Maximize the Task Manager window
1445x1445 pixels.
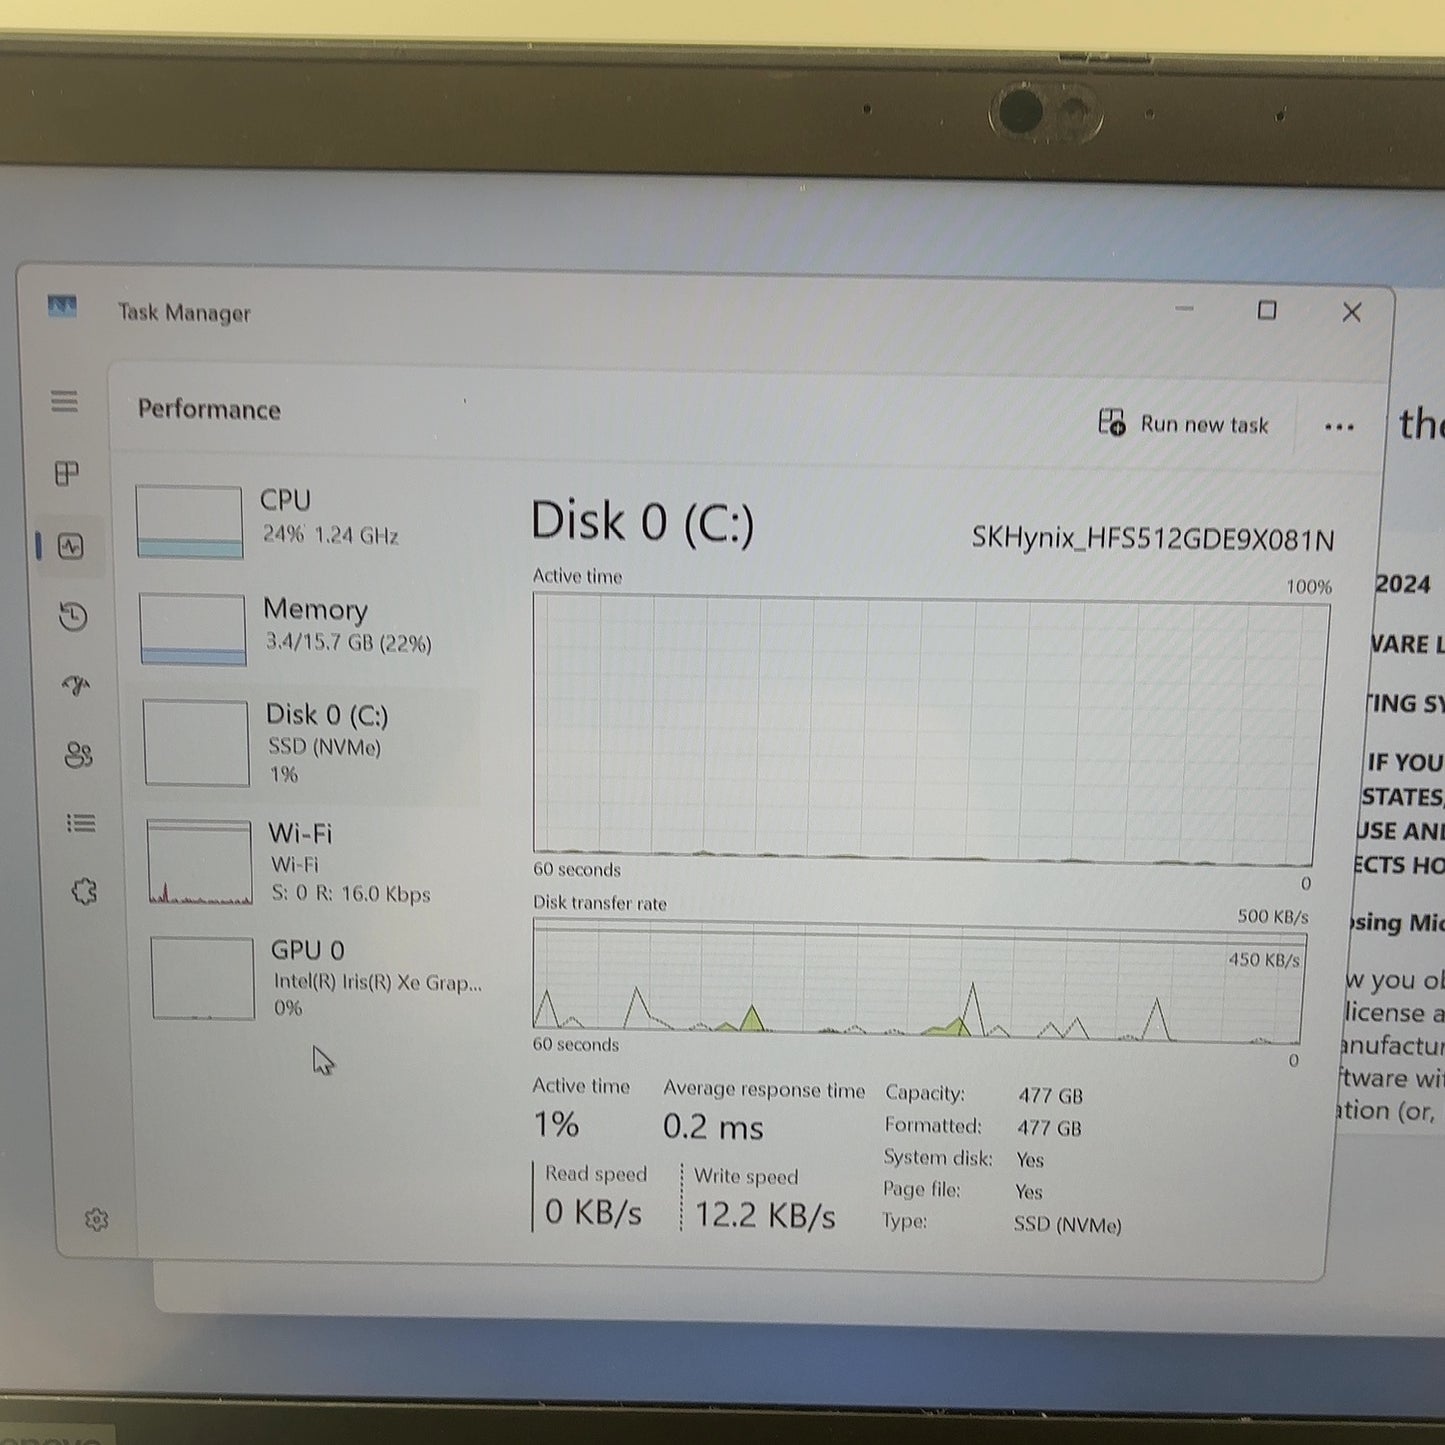pyautogui.click(x=1267, y=311)
